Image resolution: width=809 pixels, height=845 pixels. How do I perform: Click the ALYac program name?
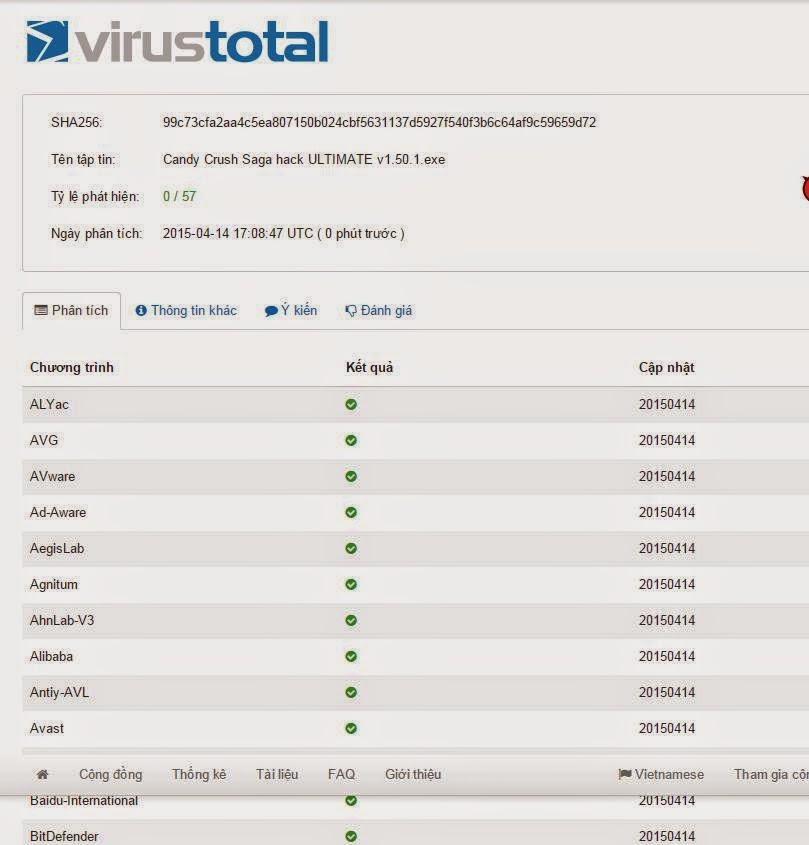click(49, 404)
